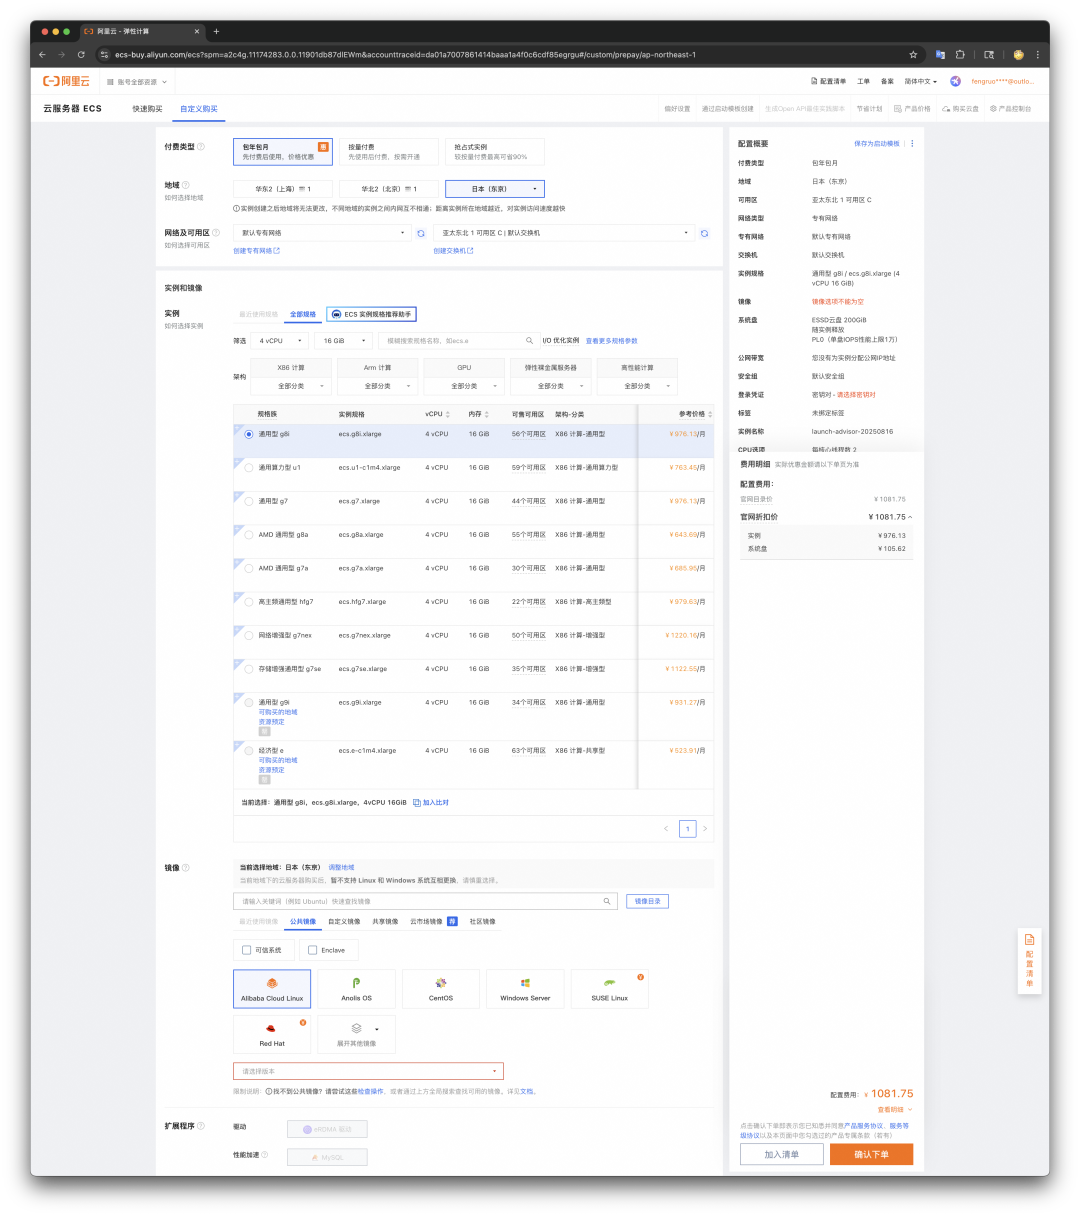Screen dimensions: 1080x1216
Task: Click the Alibaba Cloud Linux image icon
Action: pyautogui.click(x=272, y=983)
